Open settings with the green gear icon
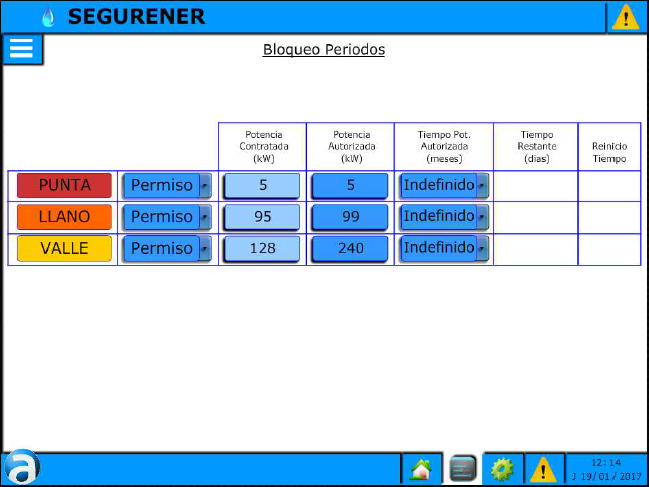This screenshot has width=649, height=487. click(x=502, y=469)
